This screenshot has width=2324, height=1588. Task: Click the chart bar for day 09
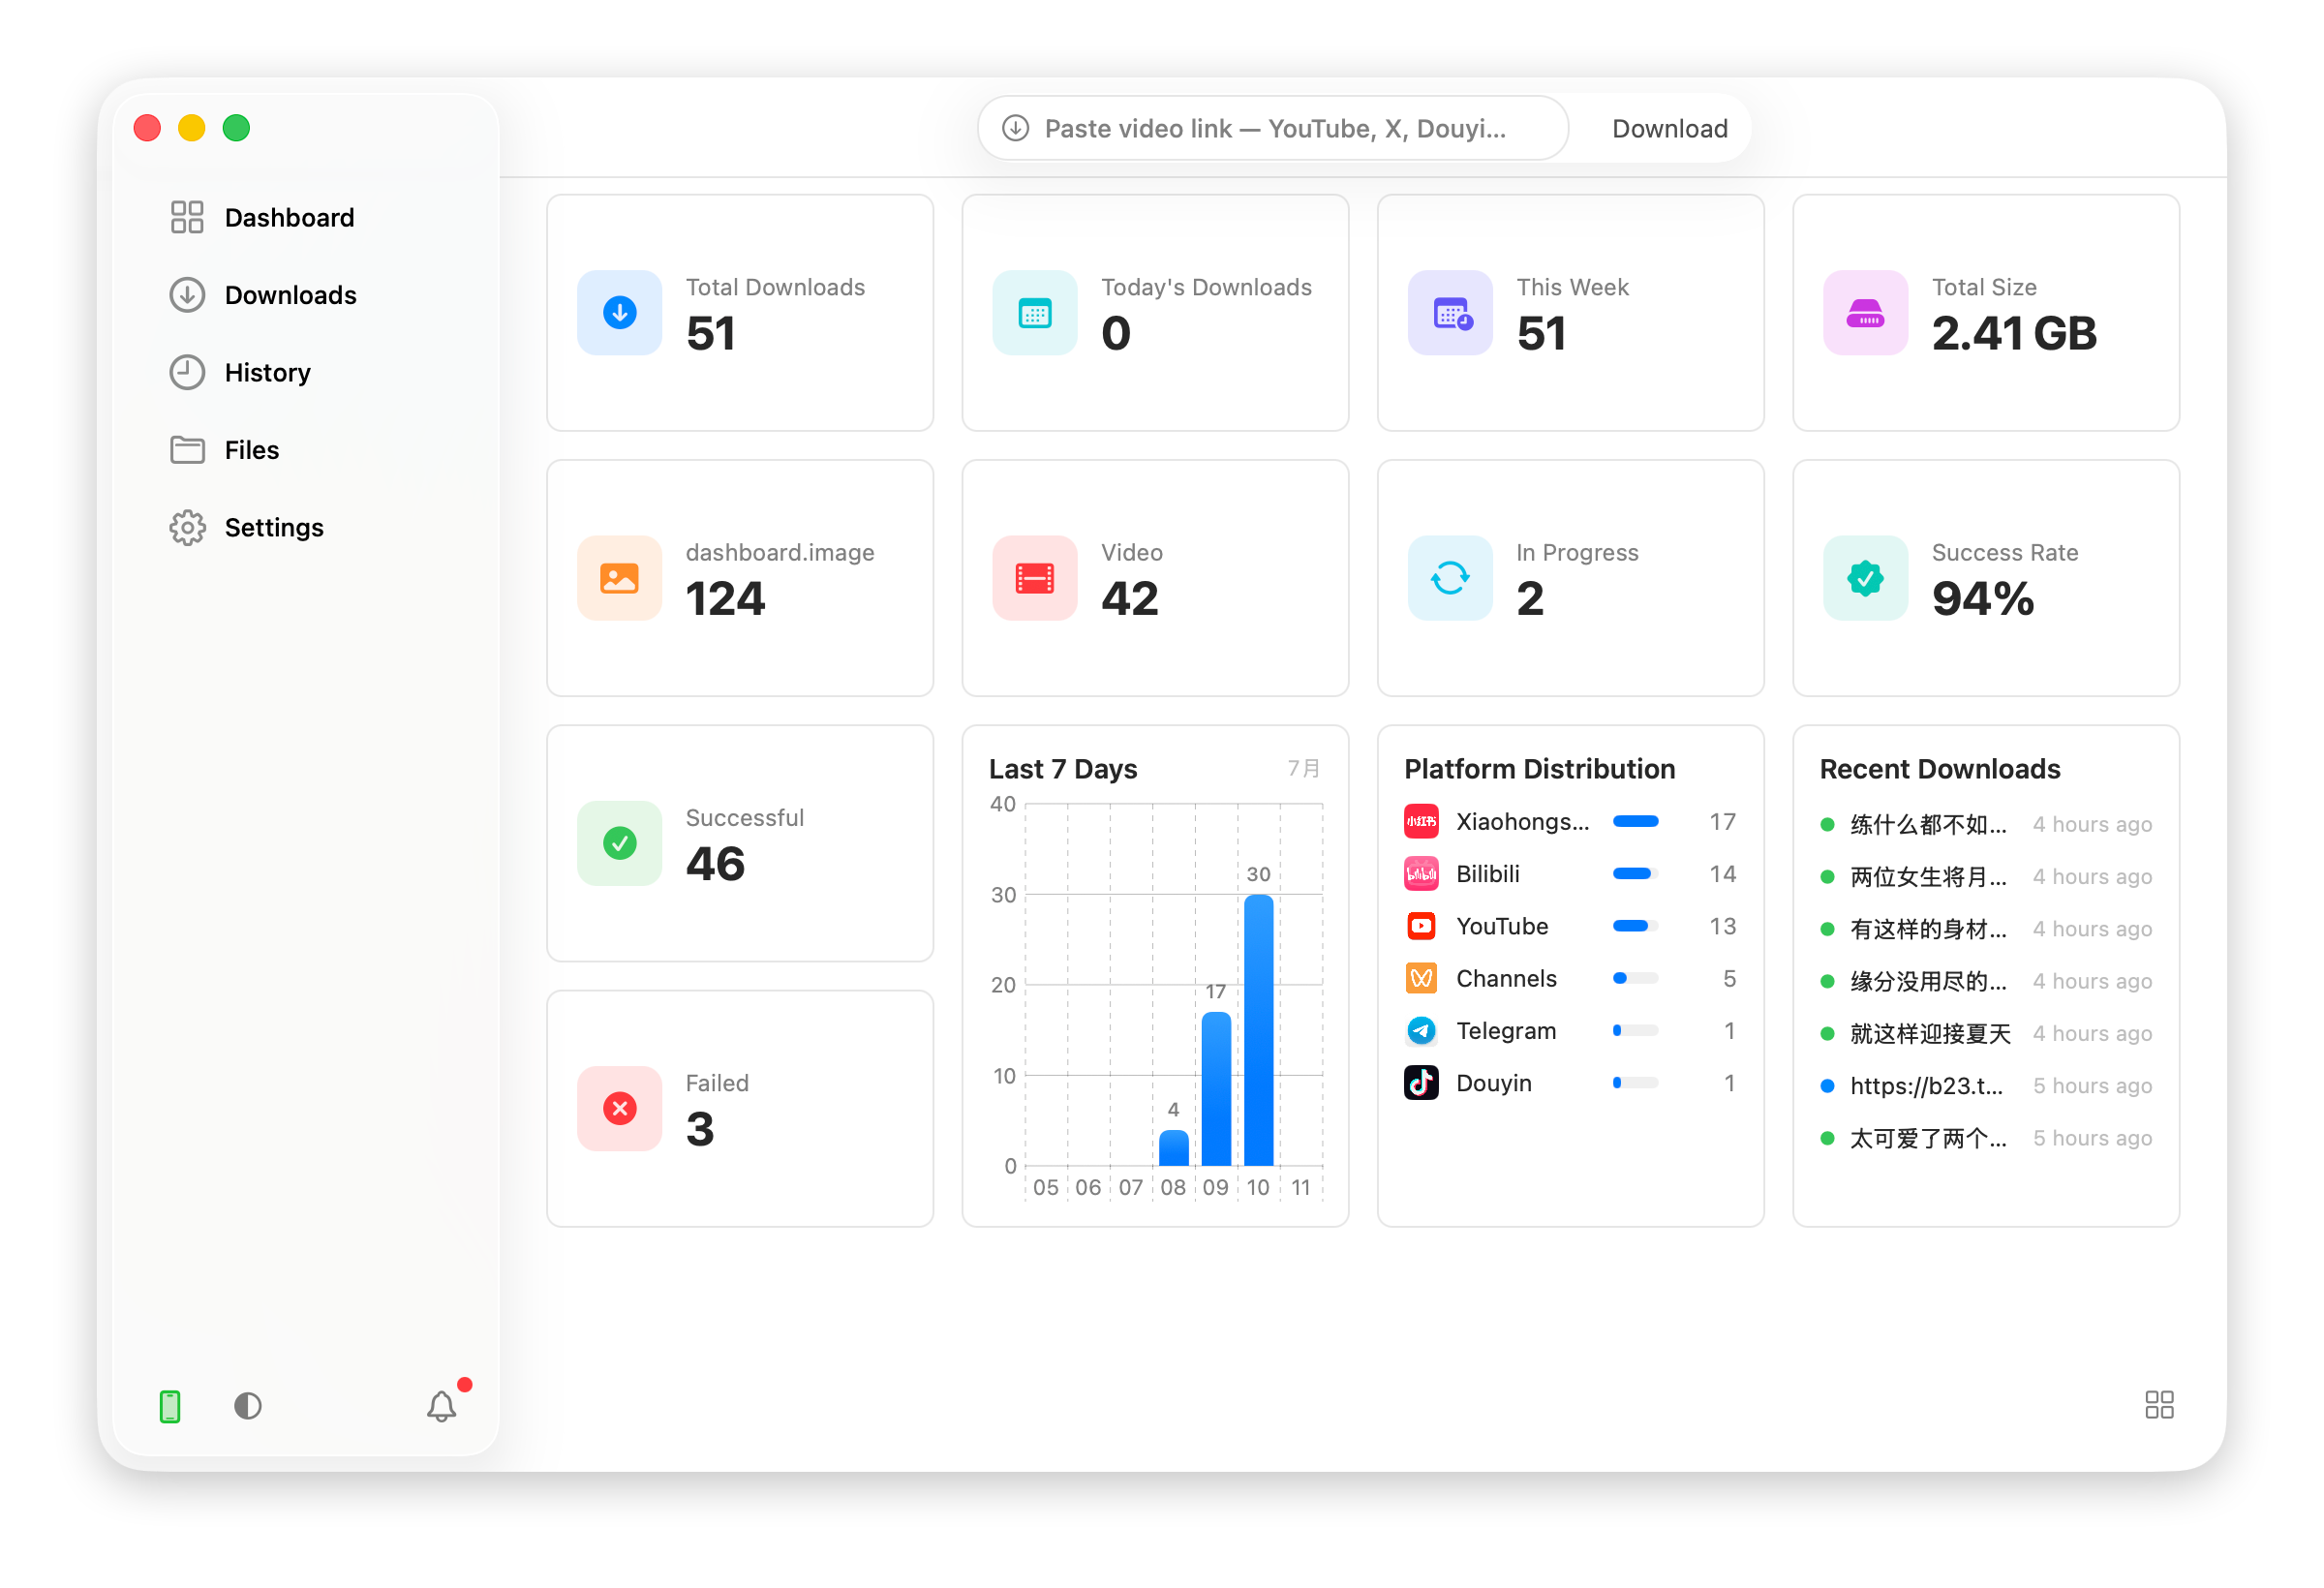pyautogui.click(x=1216, y=1090)
